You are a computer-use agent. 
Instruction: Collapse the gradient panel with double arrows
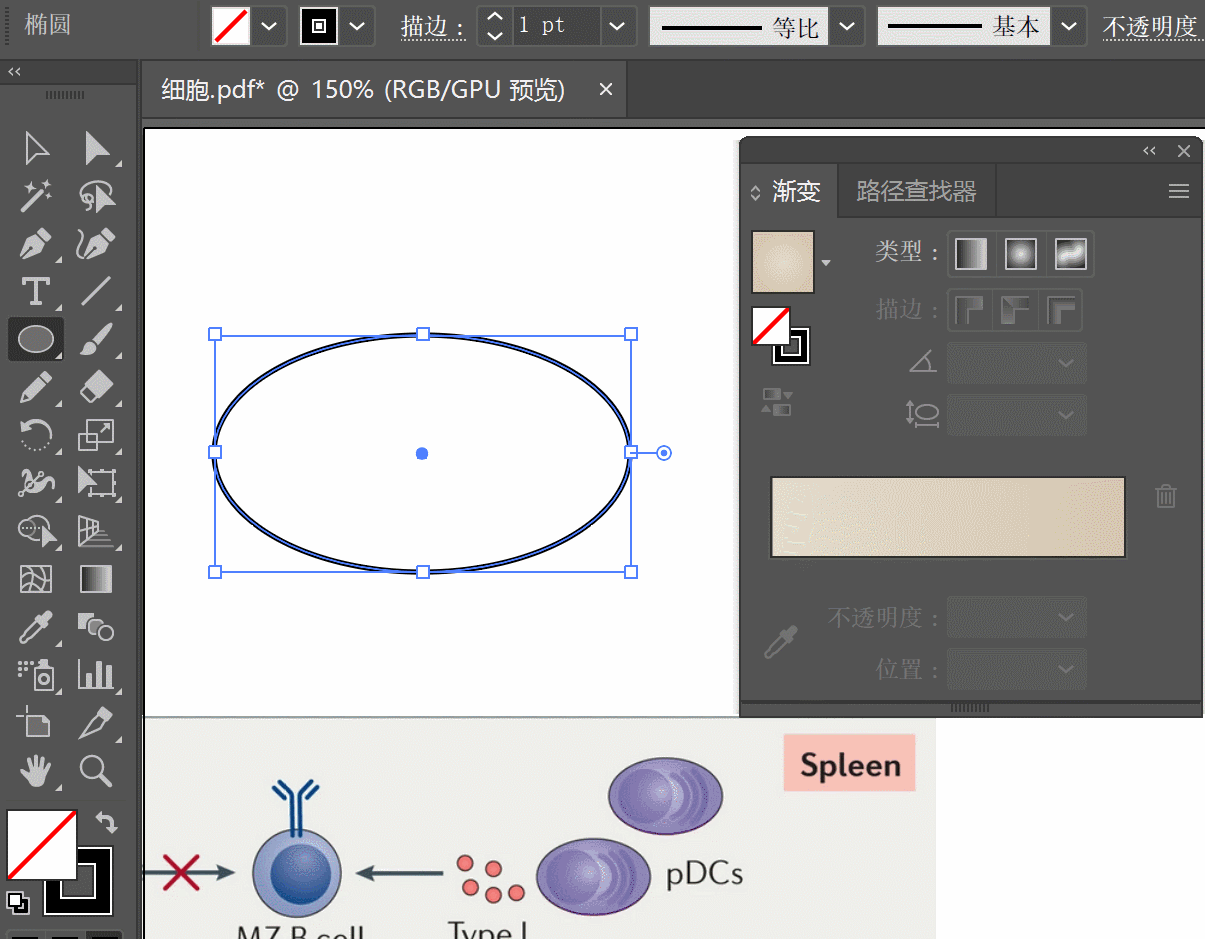(x=1150, y=151)
